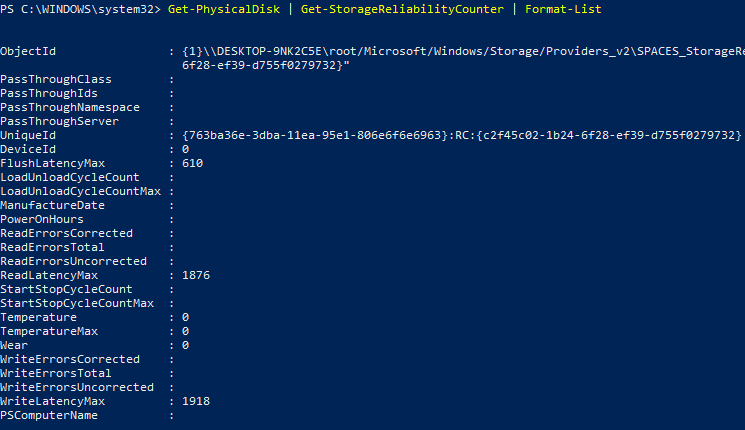745x430 pixels.
Task: Click the PS C:\WINDOWS\system32 prompt
Action: pos(80,9)
